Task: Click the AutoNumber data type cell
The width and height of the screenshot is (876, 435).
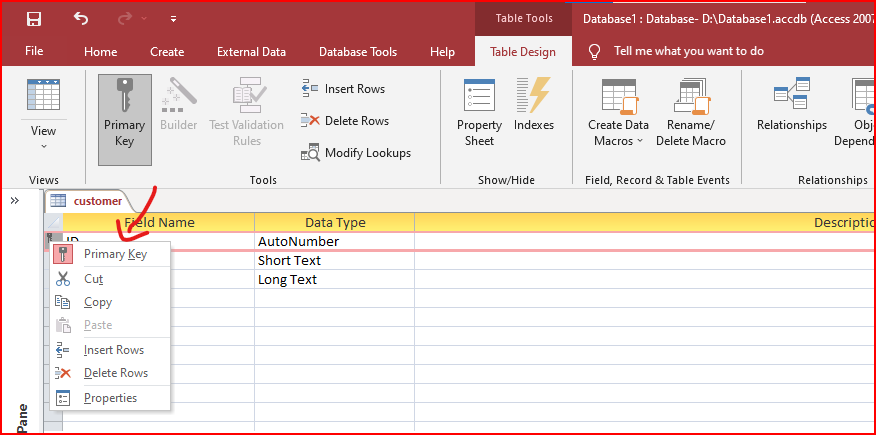Action: [335, 242]
